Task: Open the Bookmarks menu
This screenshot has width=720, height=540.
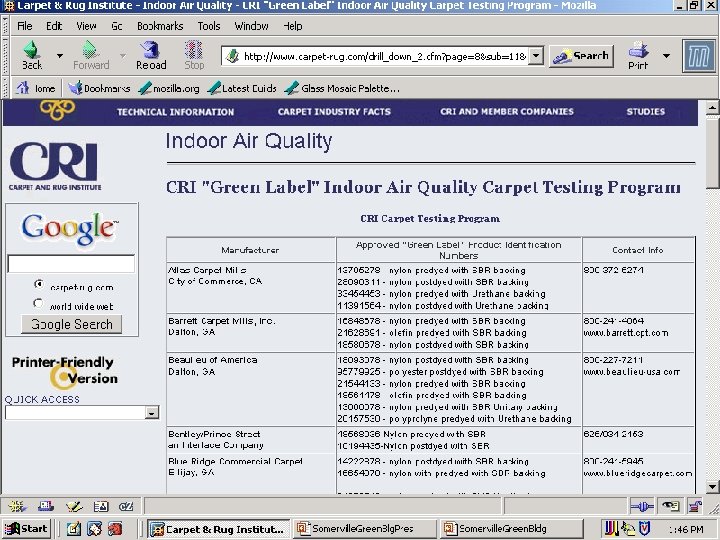Action: [x=160, y=26]
